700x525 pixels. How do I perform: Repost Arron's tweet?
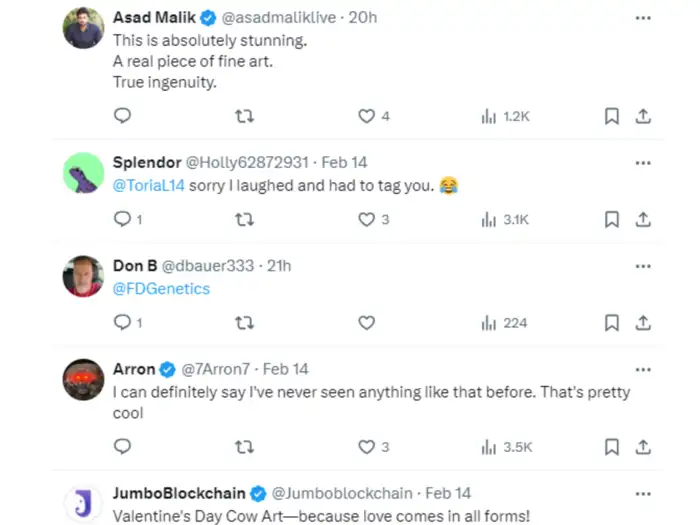tap(243, 446)
